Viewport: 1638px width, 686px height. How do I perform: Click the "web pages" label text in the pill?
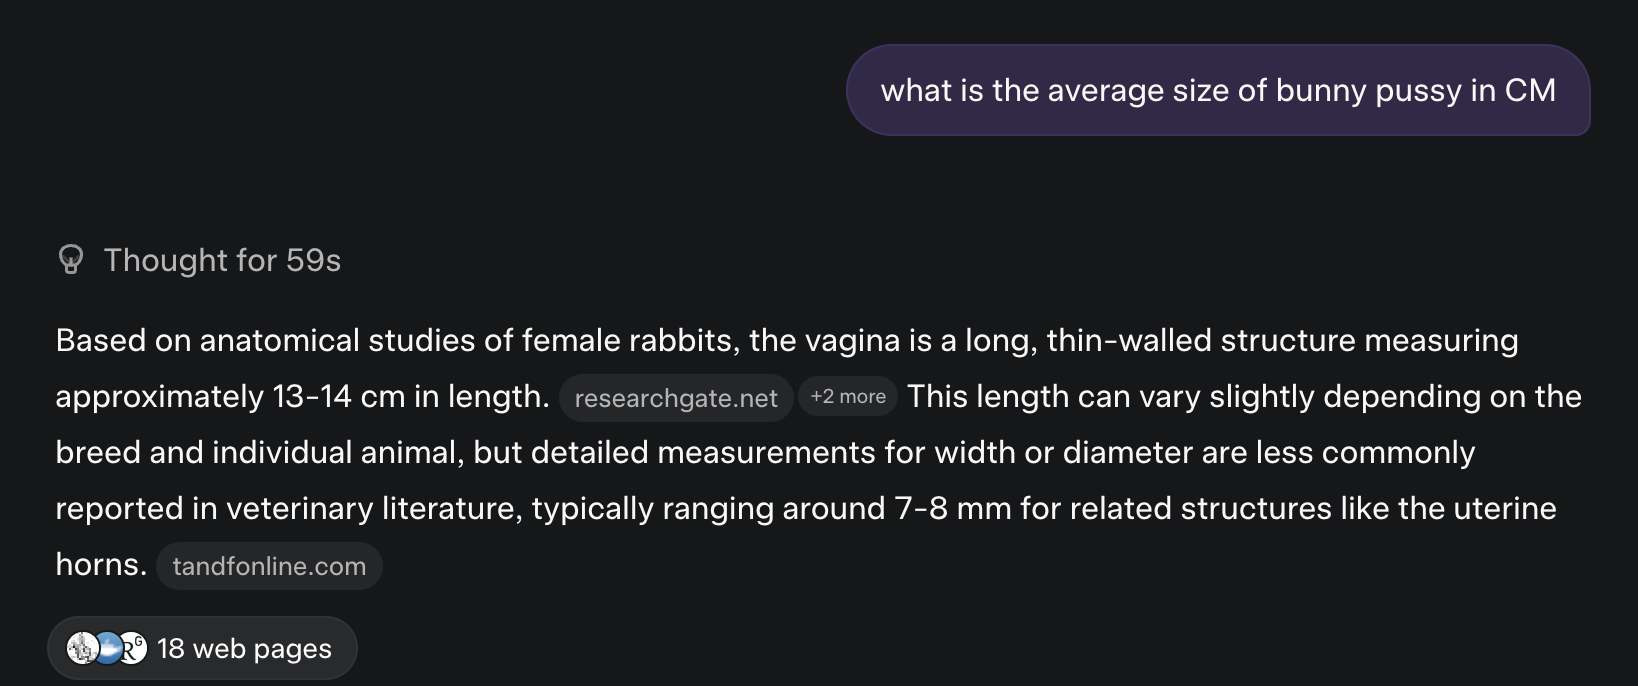tap(262, 649)
